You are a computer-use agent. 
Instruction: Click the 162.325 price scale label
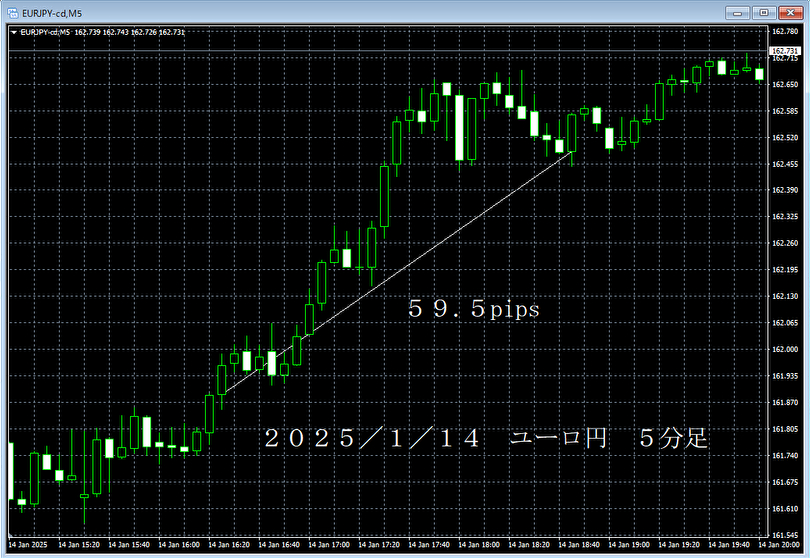(785, 216)
